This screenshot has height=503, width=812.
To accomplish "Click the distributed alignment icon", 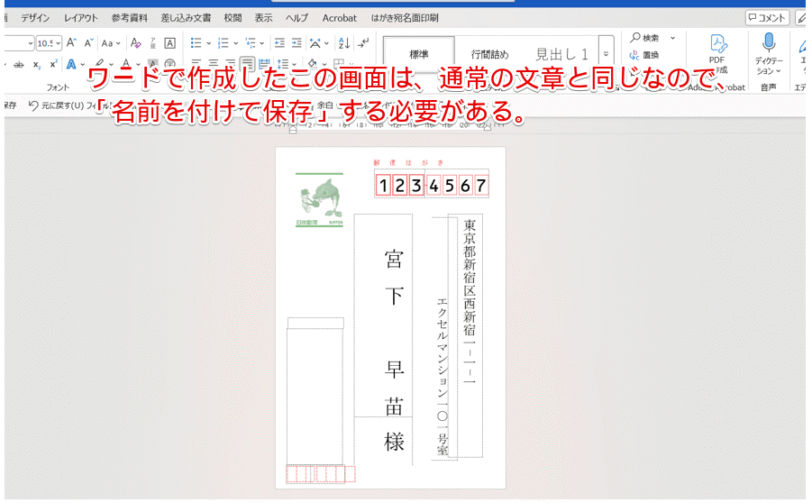I will (x=265, y=64).
